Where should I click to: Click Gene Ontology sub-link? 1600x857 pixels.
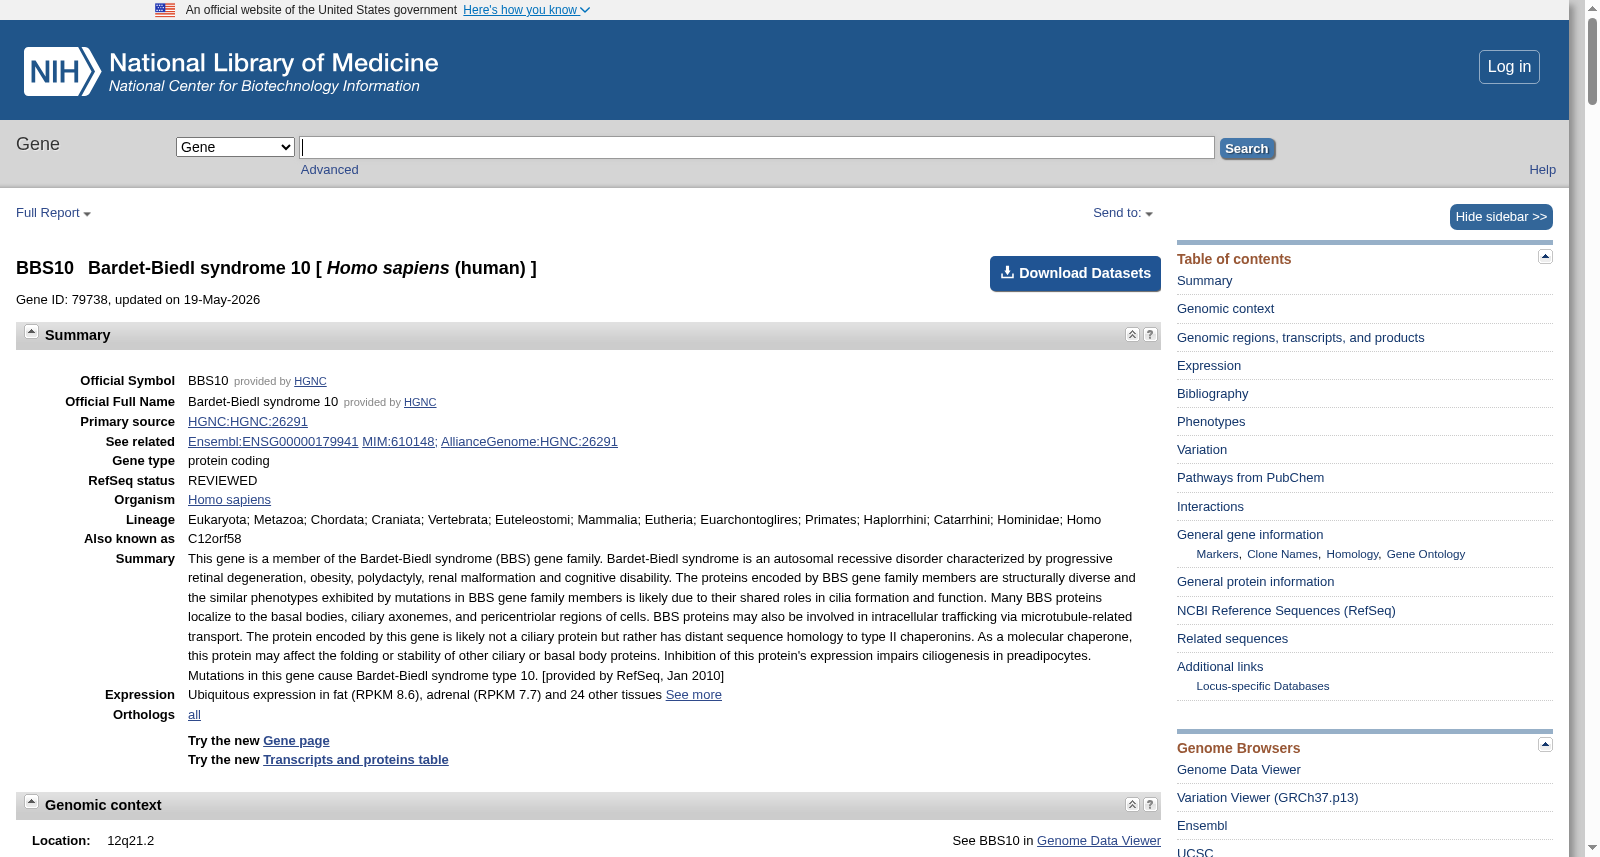click(x=1426, y=554)
